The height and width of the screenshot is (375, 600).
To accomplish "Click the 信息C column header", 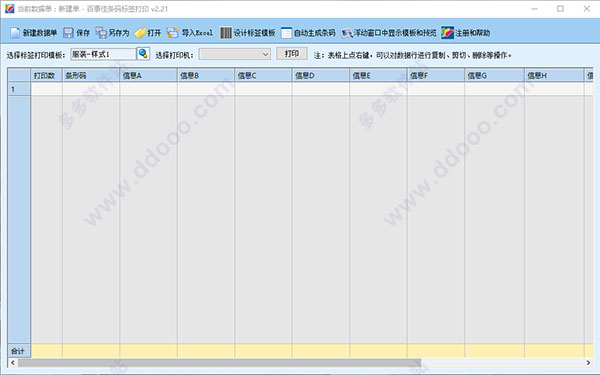I will (x=264, y=75).
